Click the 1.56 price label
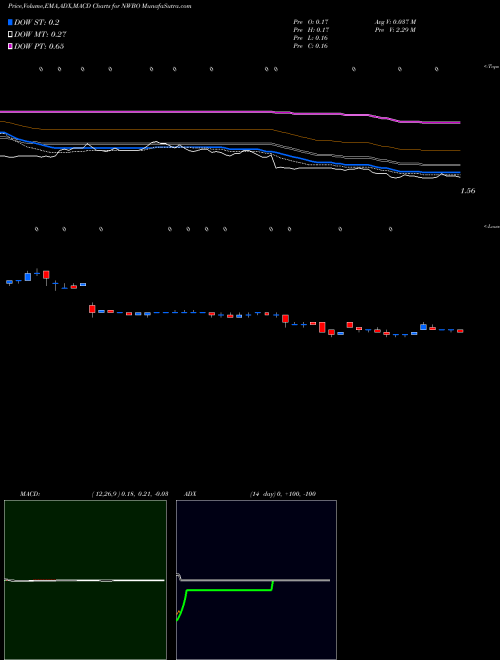500x660 pixels. coord(468,191)
